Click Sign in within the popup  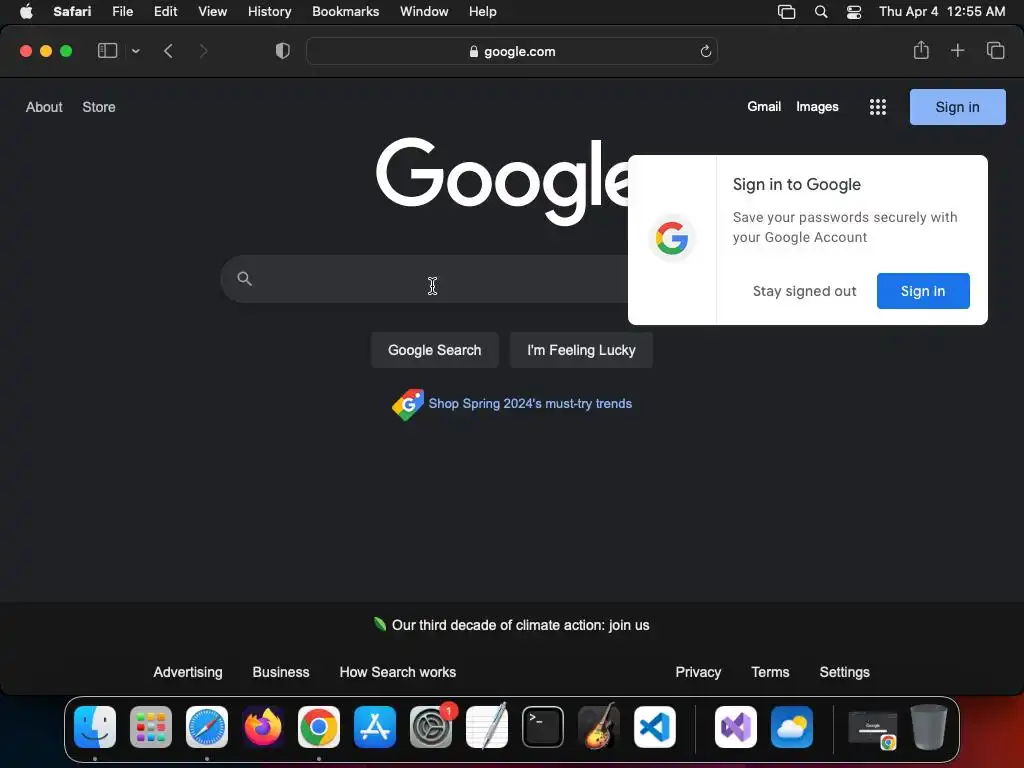point(923,291)
